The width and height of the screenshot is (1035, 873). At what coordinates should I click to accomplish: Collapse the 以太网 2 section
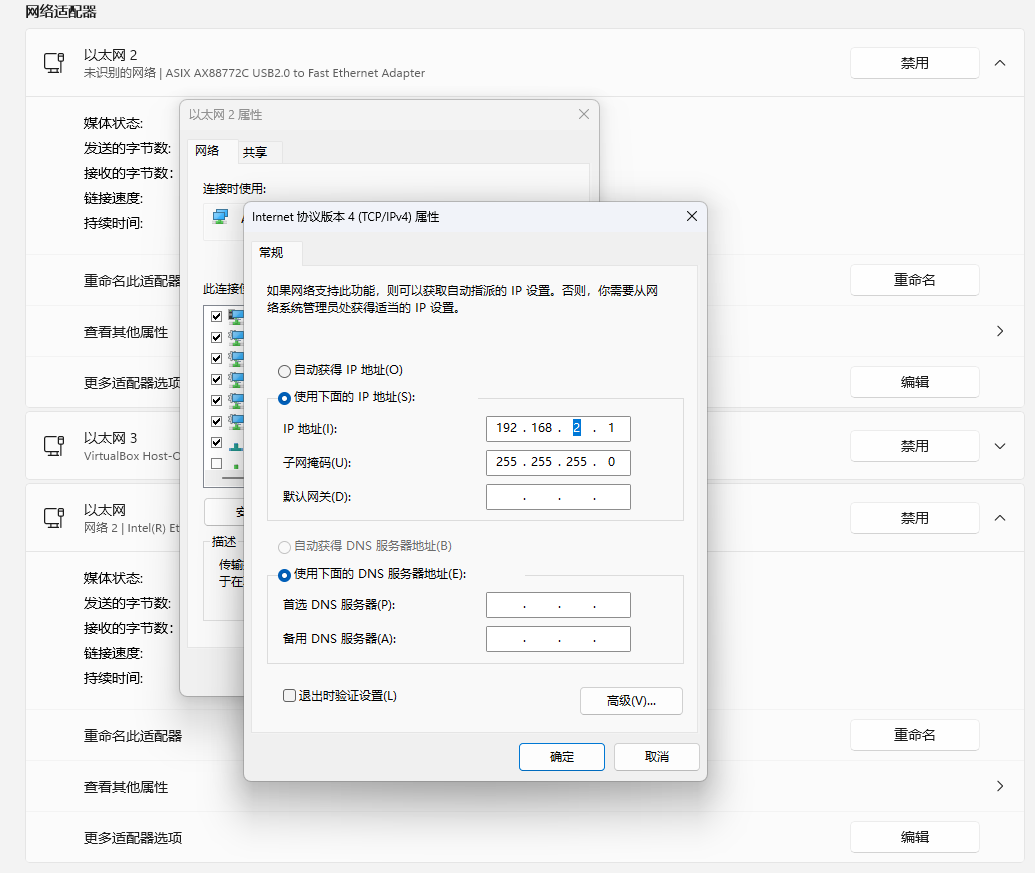[999, 62]
